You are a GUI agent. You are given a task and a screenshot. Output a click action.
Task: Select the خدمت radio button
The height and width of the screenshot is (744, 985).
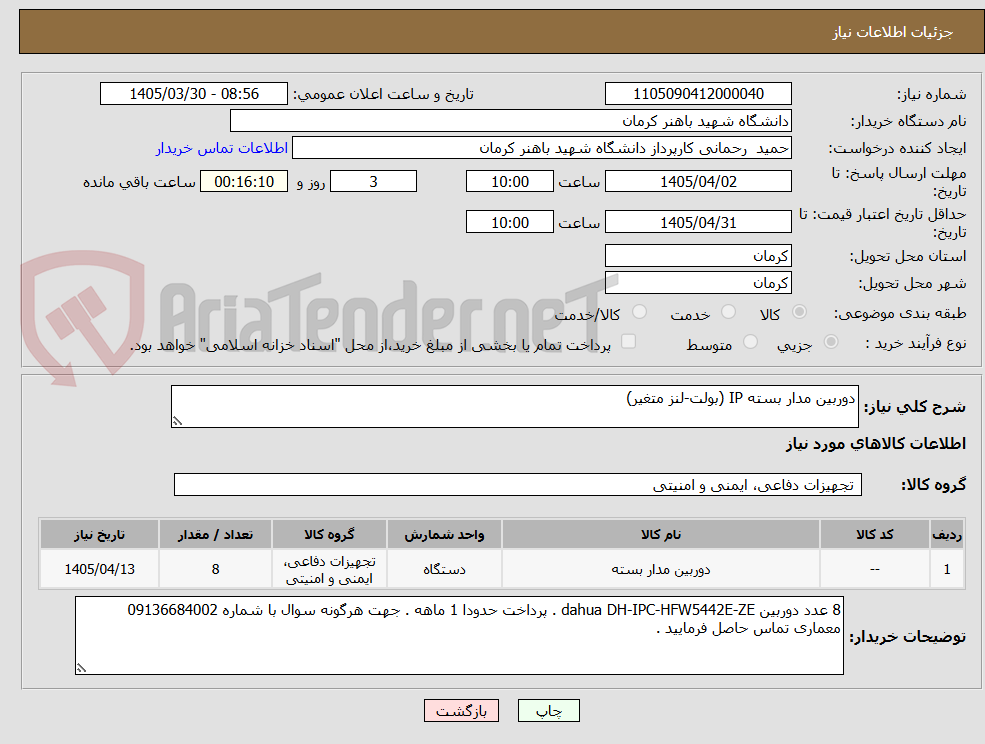point(729,312)
